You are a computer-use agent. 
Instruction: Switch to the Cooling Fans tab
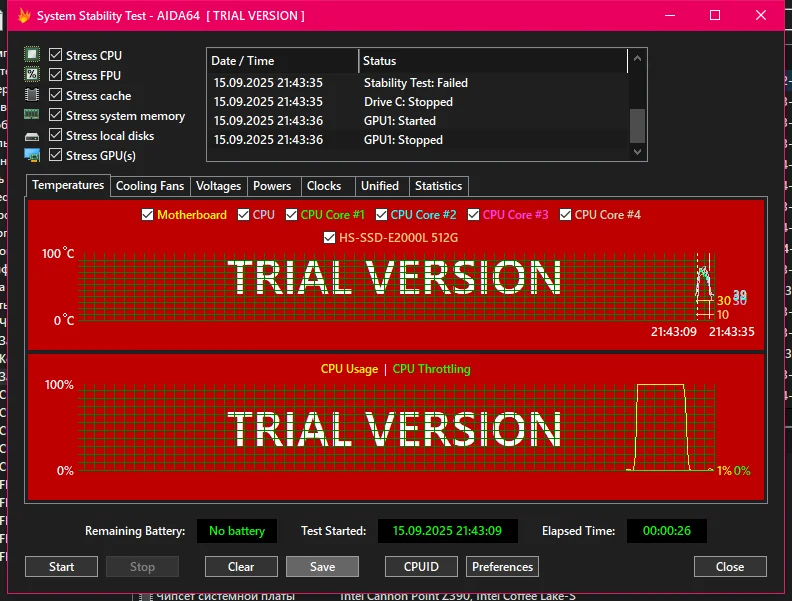click(150, 186)
